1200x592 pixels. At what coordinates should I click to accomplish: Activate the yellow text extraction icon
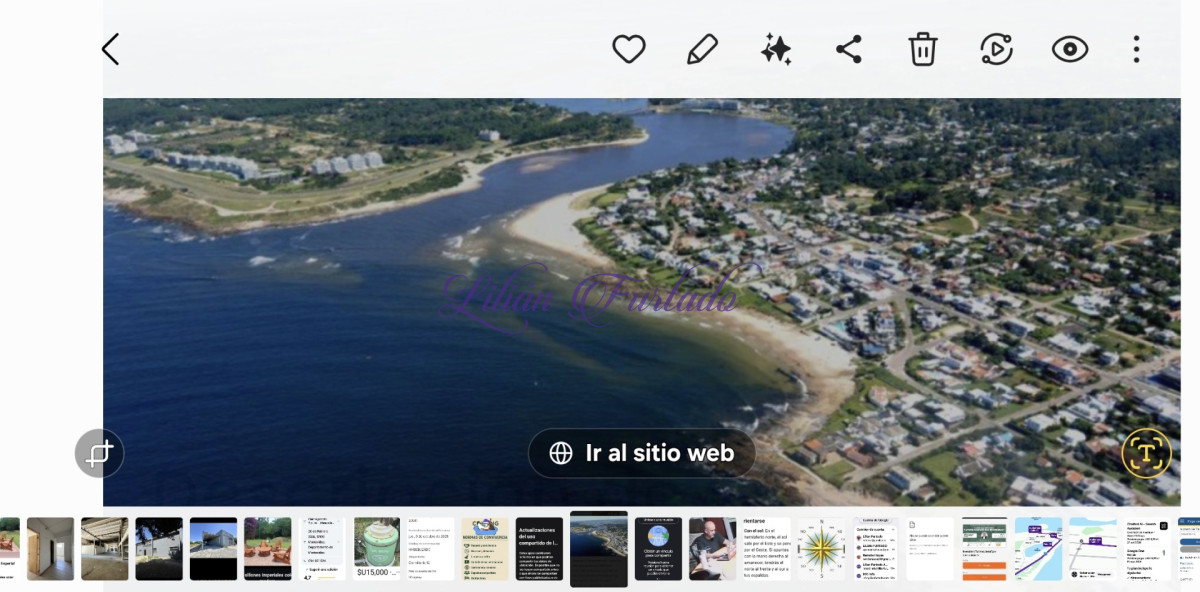[x=1146, y=454]
